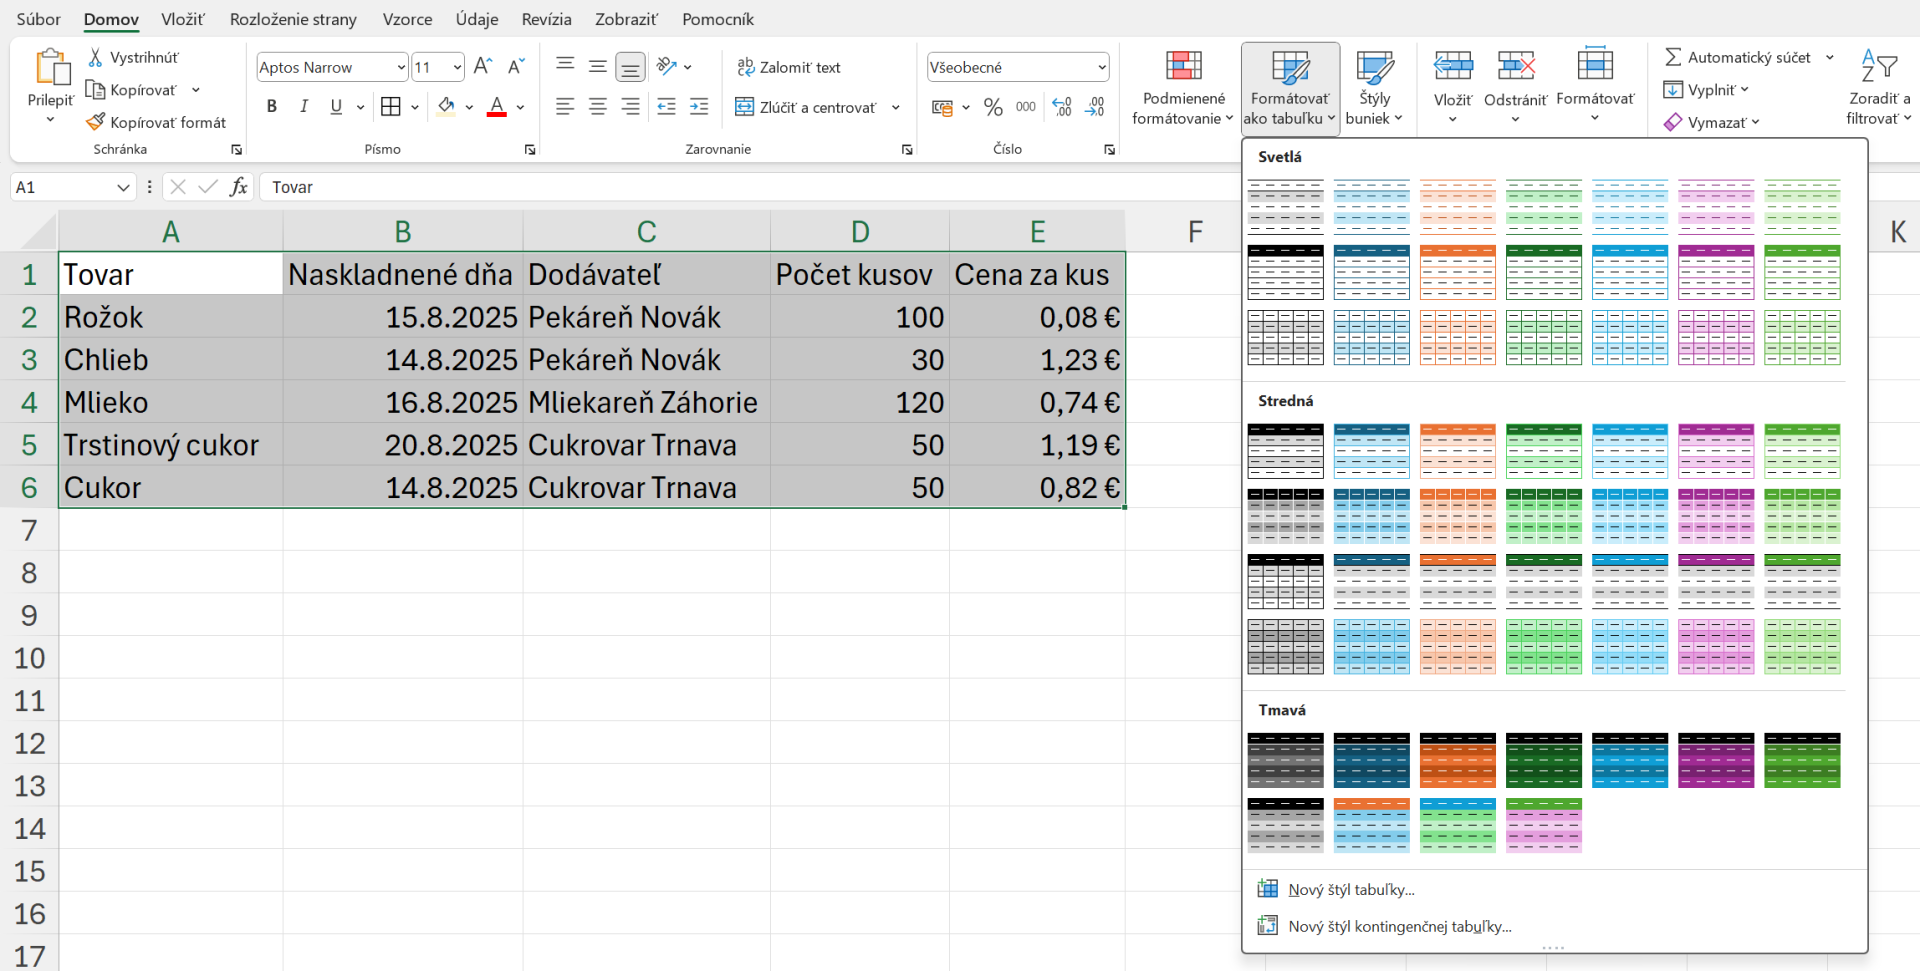Open Štýly buniek gallery
This screenshot has width=1920, height=971.
coord(1375,88)
